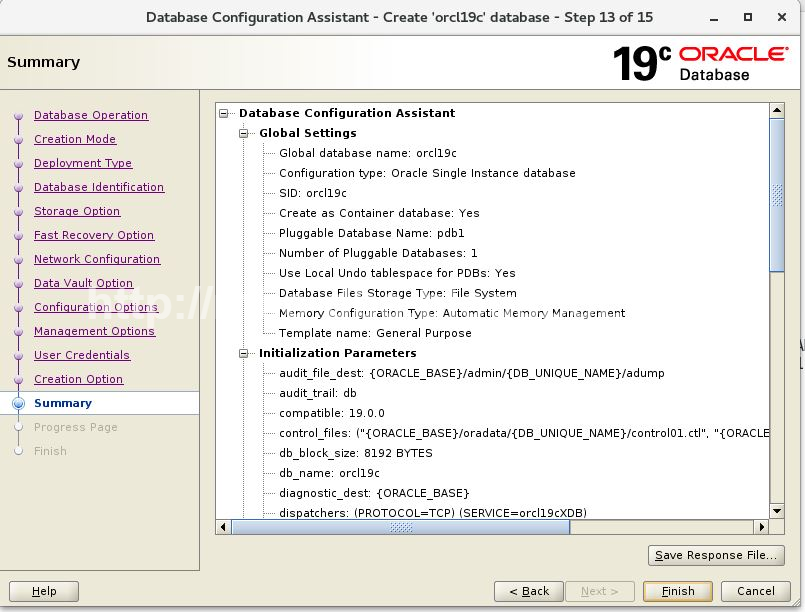This screenshot has width=805, height=612.
Task: Open Management Options step
Action: [x=94, y=331]
